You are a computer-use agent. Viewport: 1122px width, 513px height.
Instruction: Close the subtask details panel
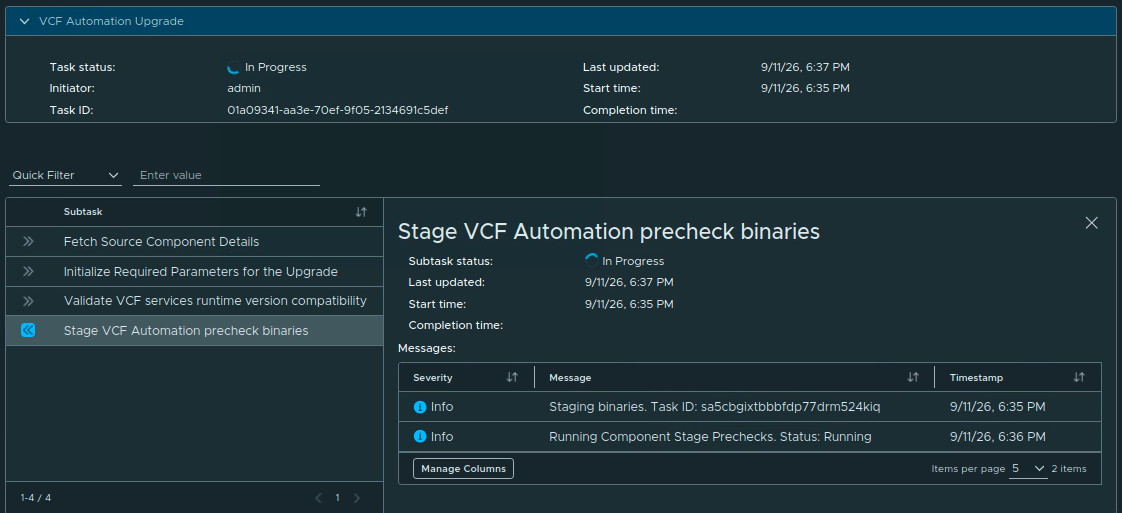1091,223
